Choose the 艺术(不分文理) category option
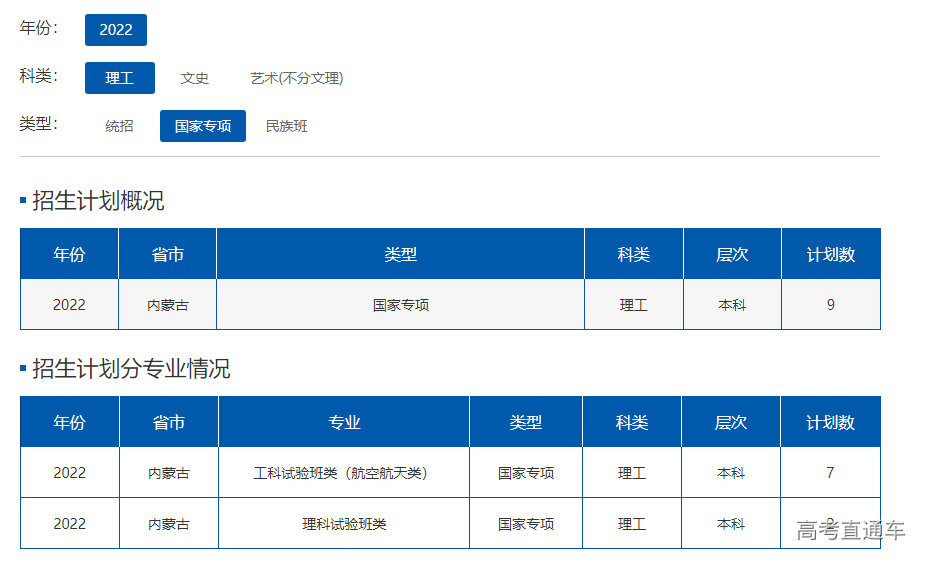Screen dimensions: 934x570 tap(297, 78)
